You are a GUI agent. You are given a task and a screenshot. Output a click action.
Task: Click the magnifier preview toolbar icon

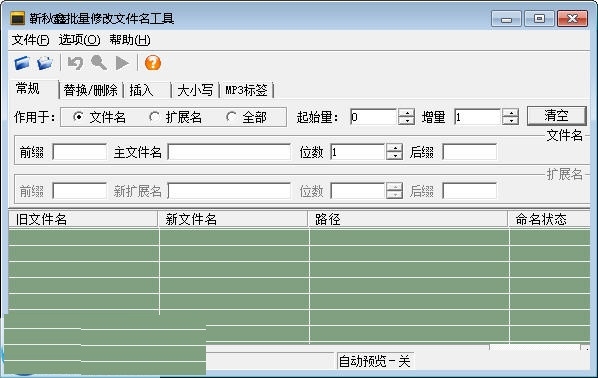pos(99,63)
